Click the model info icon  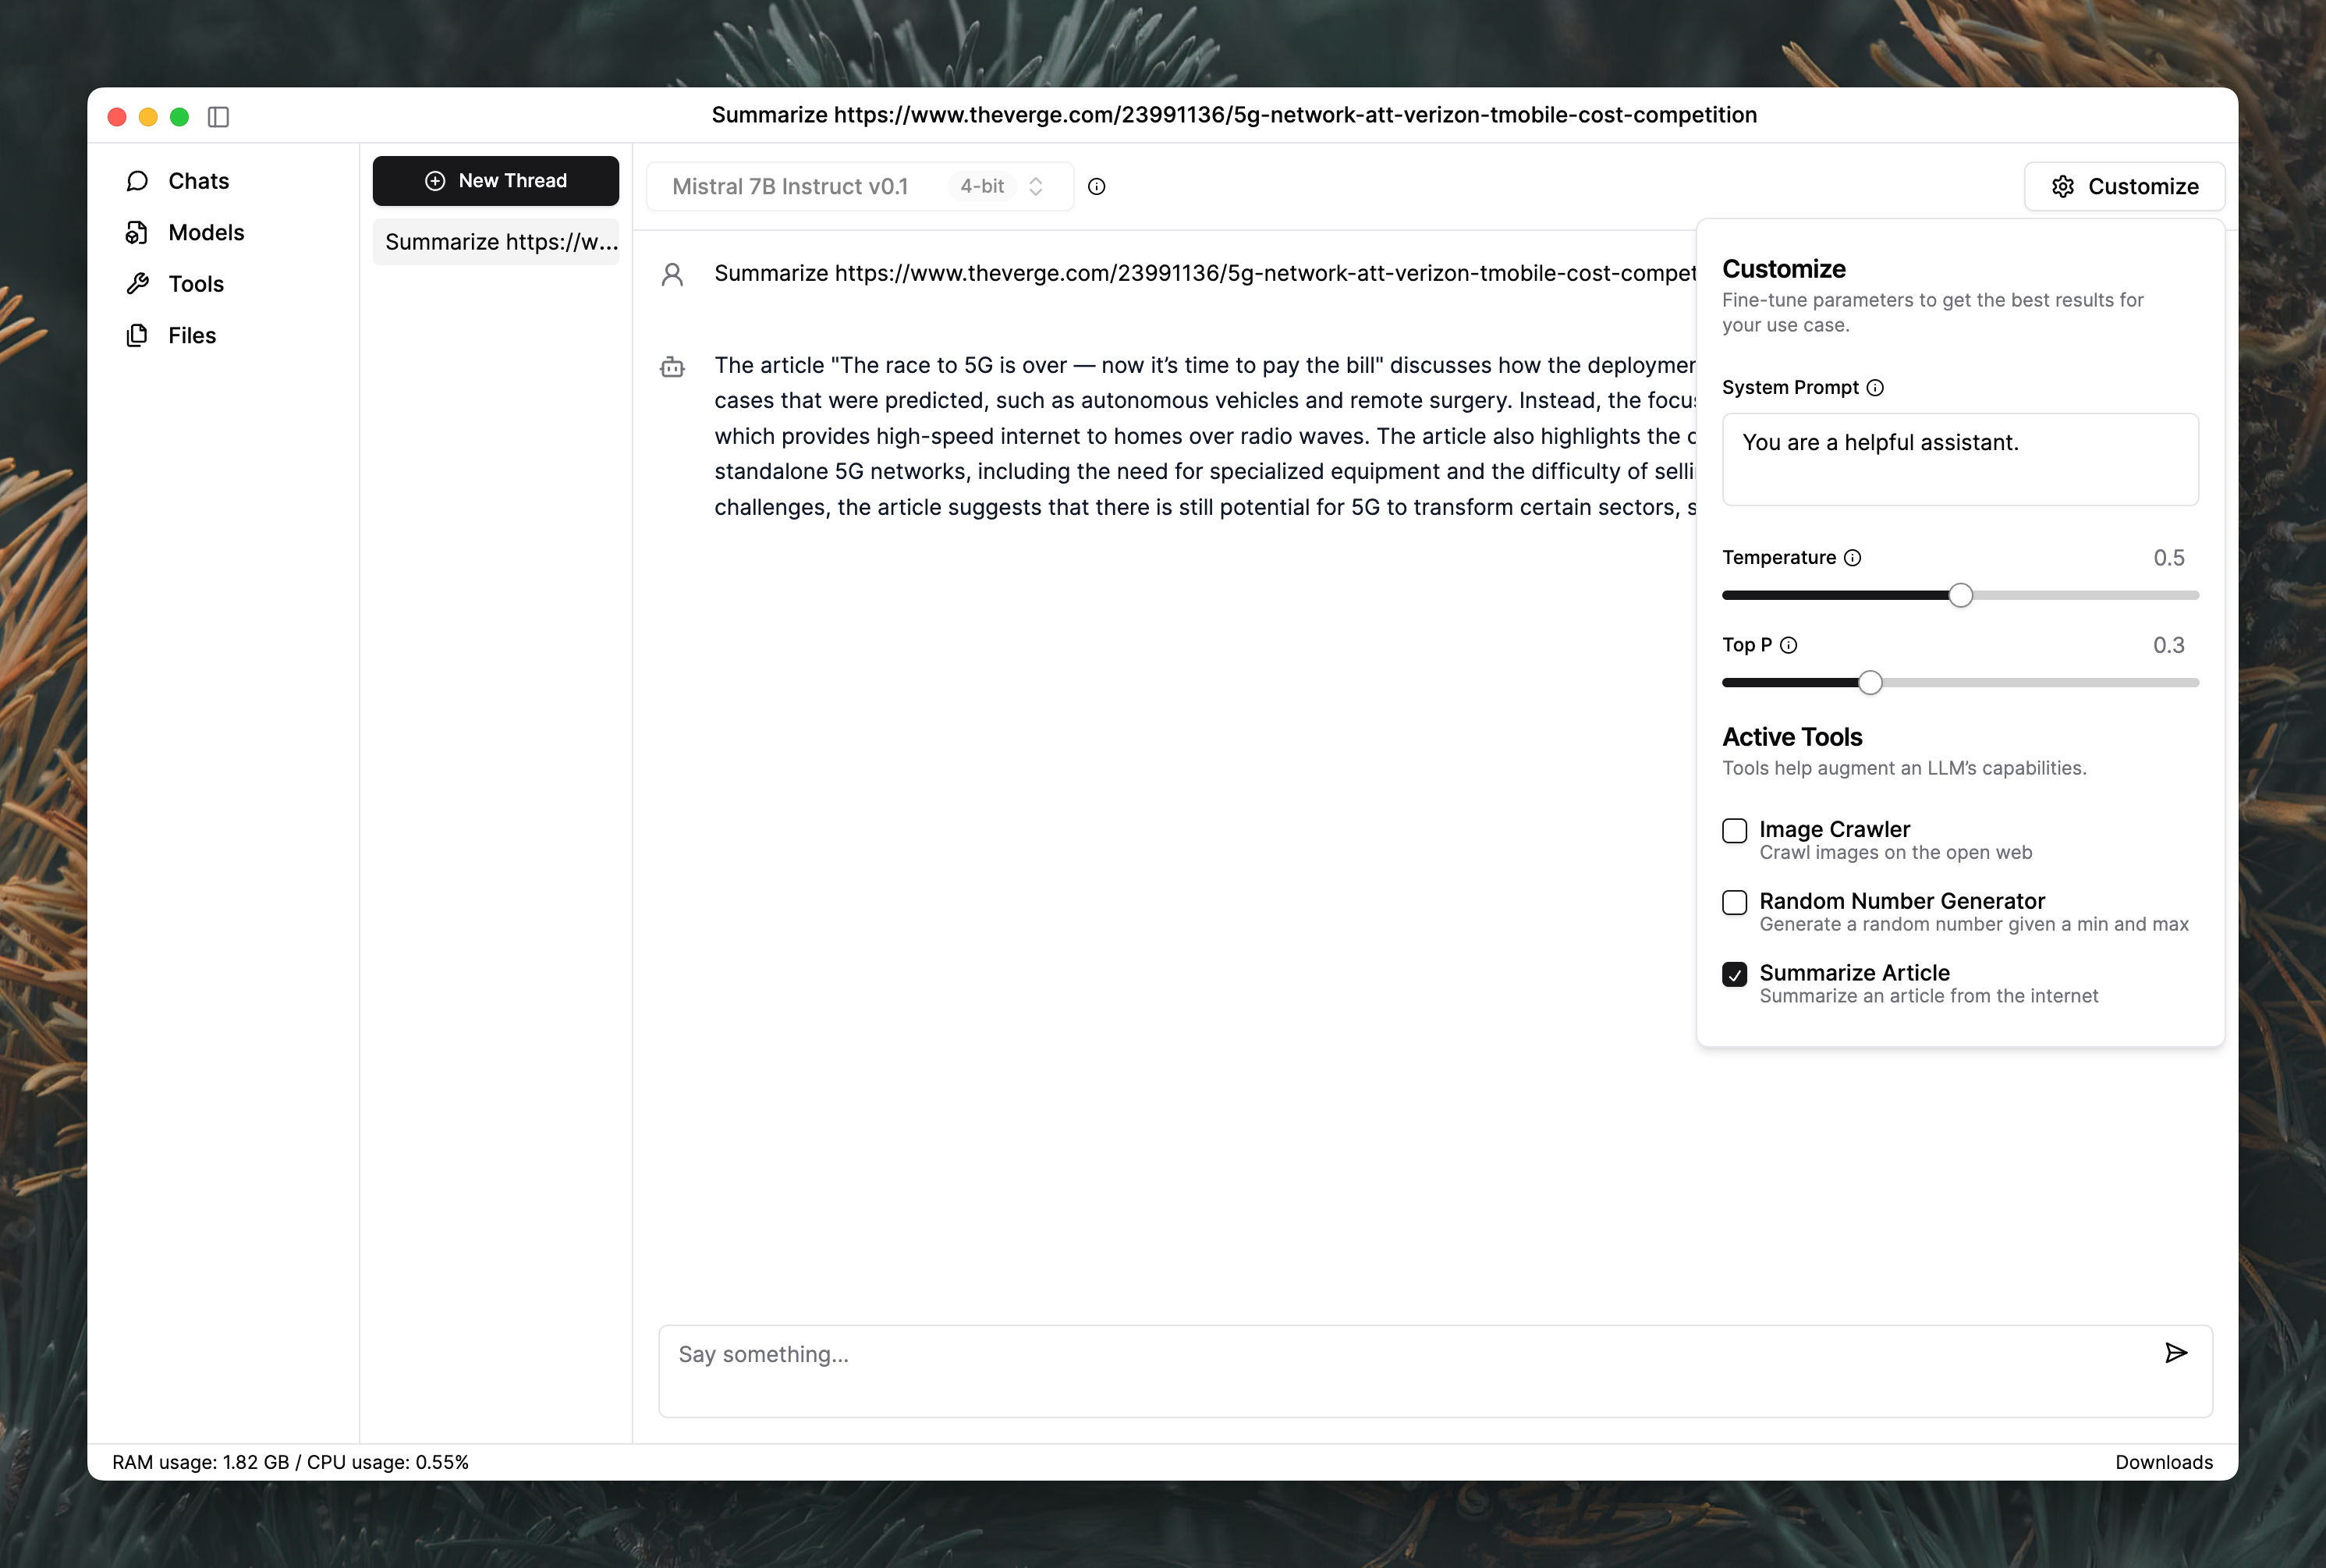[x=1096, y=187]
